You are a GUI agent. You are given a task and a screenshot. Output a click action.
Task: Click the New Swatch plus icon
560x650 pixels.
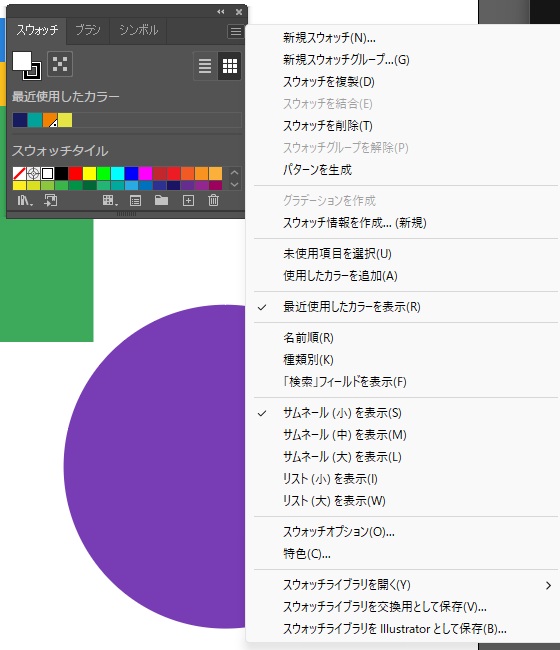point(188,201)
